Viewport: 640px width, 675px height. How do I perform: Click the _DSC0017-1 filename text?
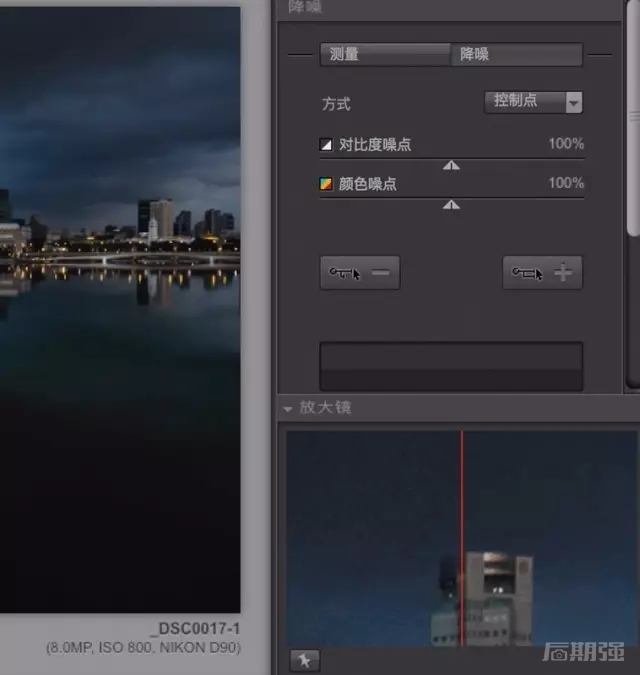click(195, 629)
